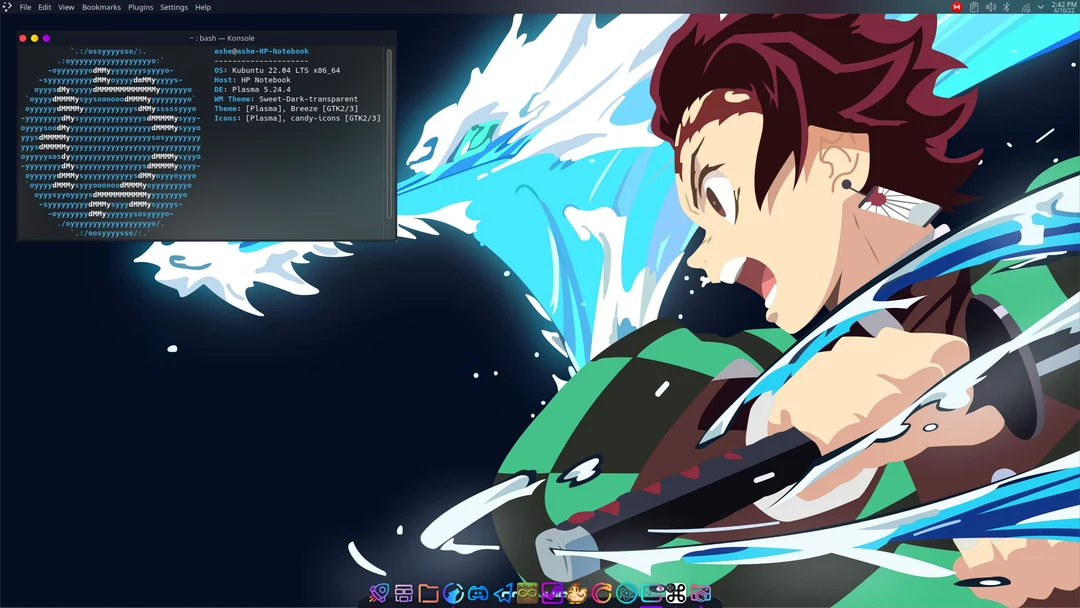Image resolution: width=1080 pixels, height=608 pixels.
Task: Launch the rocket icon at the dock's left
Action: pos(378,593)
